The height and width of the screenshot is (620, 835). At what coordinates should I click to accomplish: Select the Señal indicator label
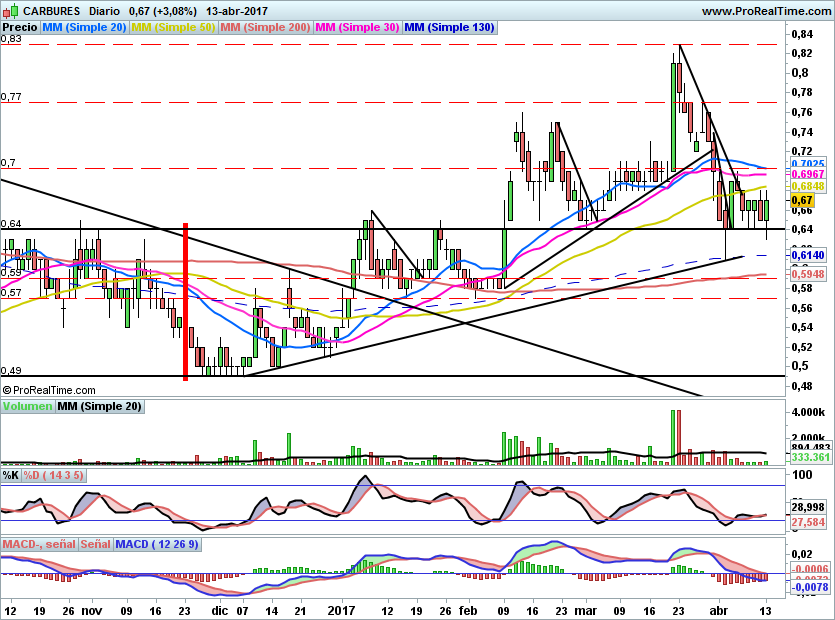(95, 544)
